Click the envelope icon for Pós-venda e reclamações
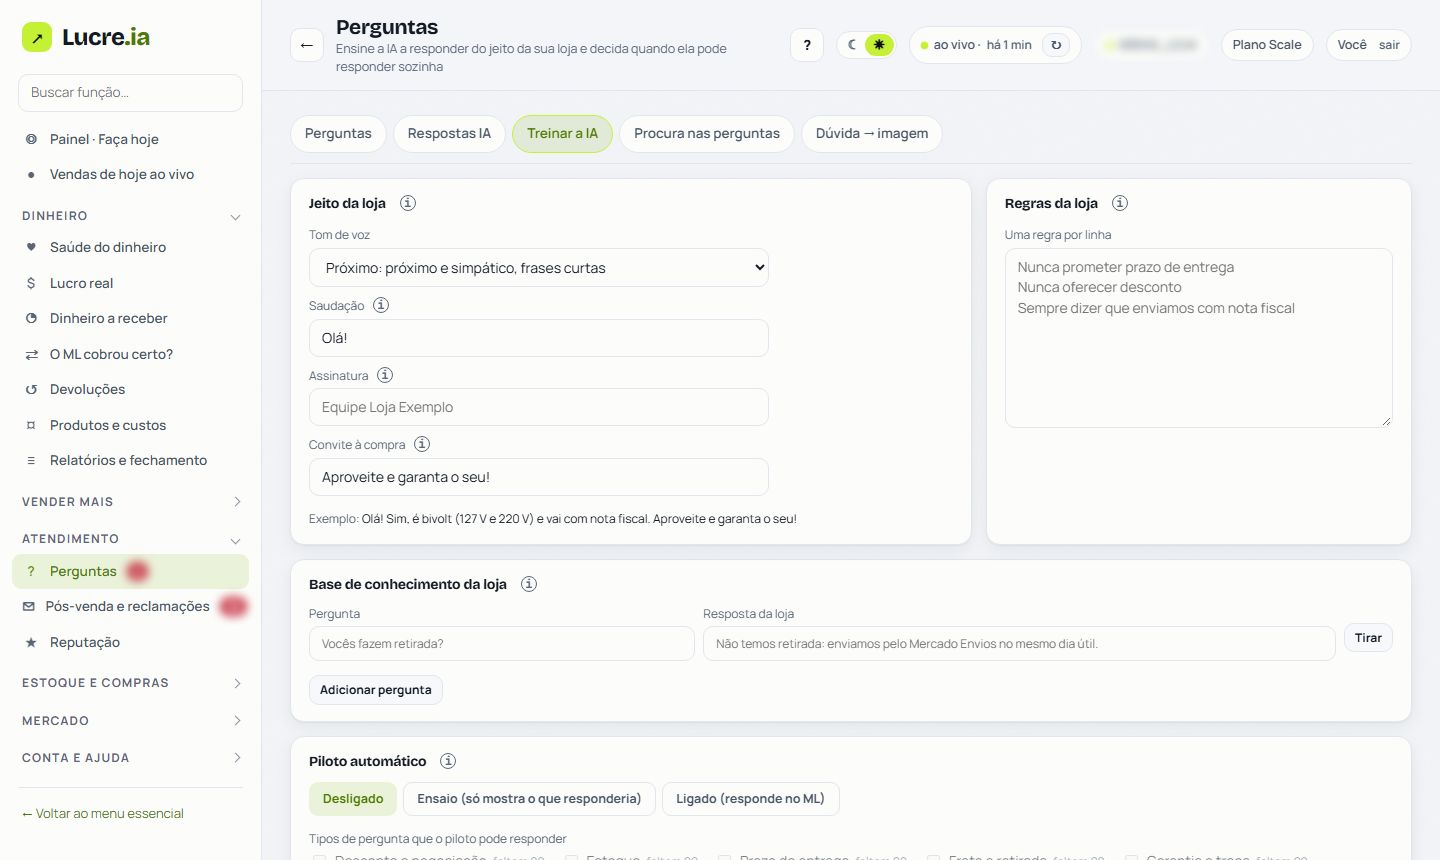 point(29,606)
